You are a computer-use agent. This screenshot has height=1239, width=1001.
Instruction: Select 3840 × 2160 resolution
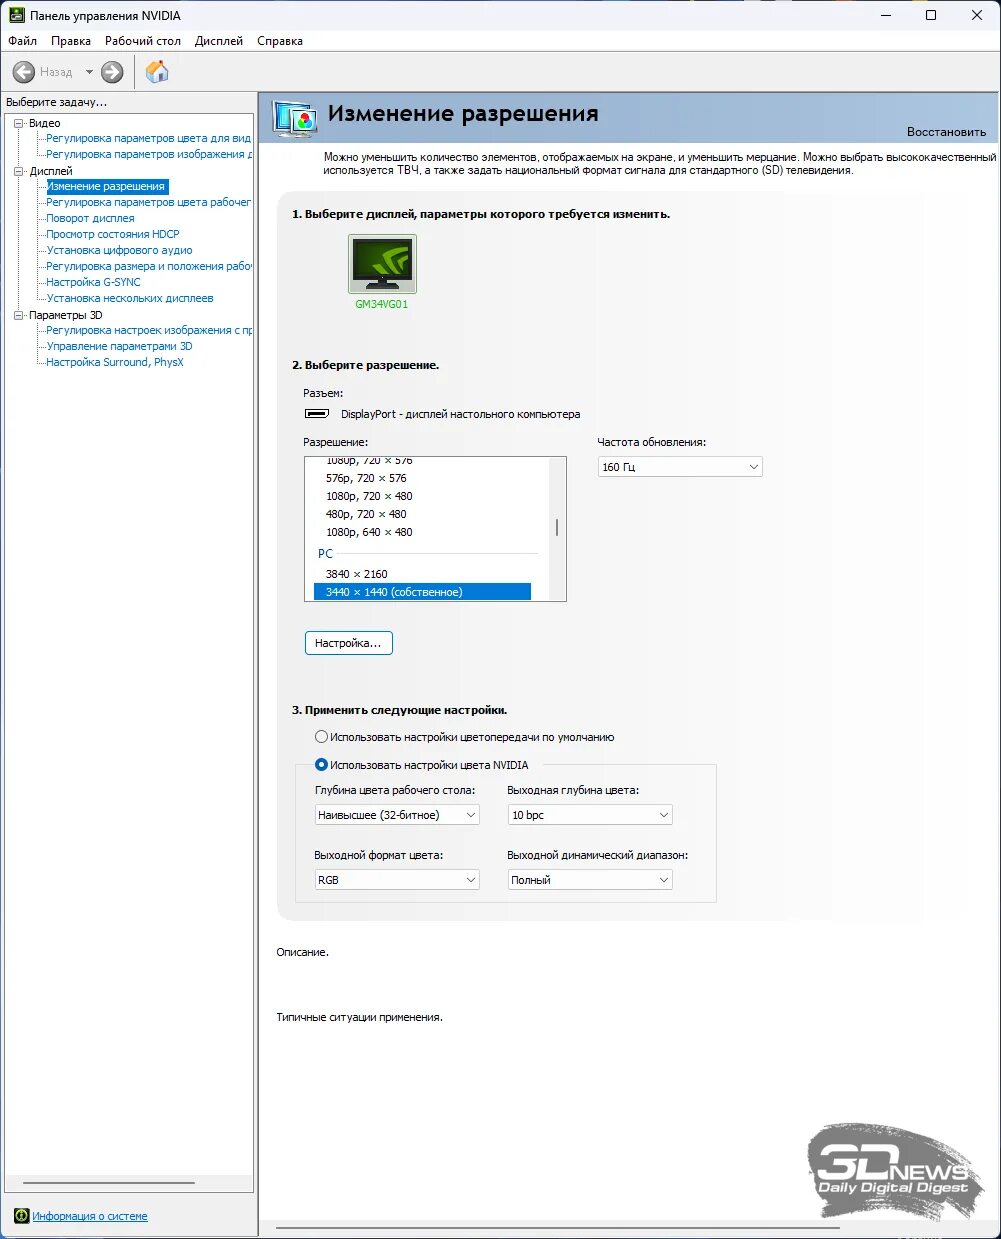pos(356,574)
